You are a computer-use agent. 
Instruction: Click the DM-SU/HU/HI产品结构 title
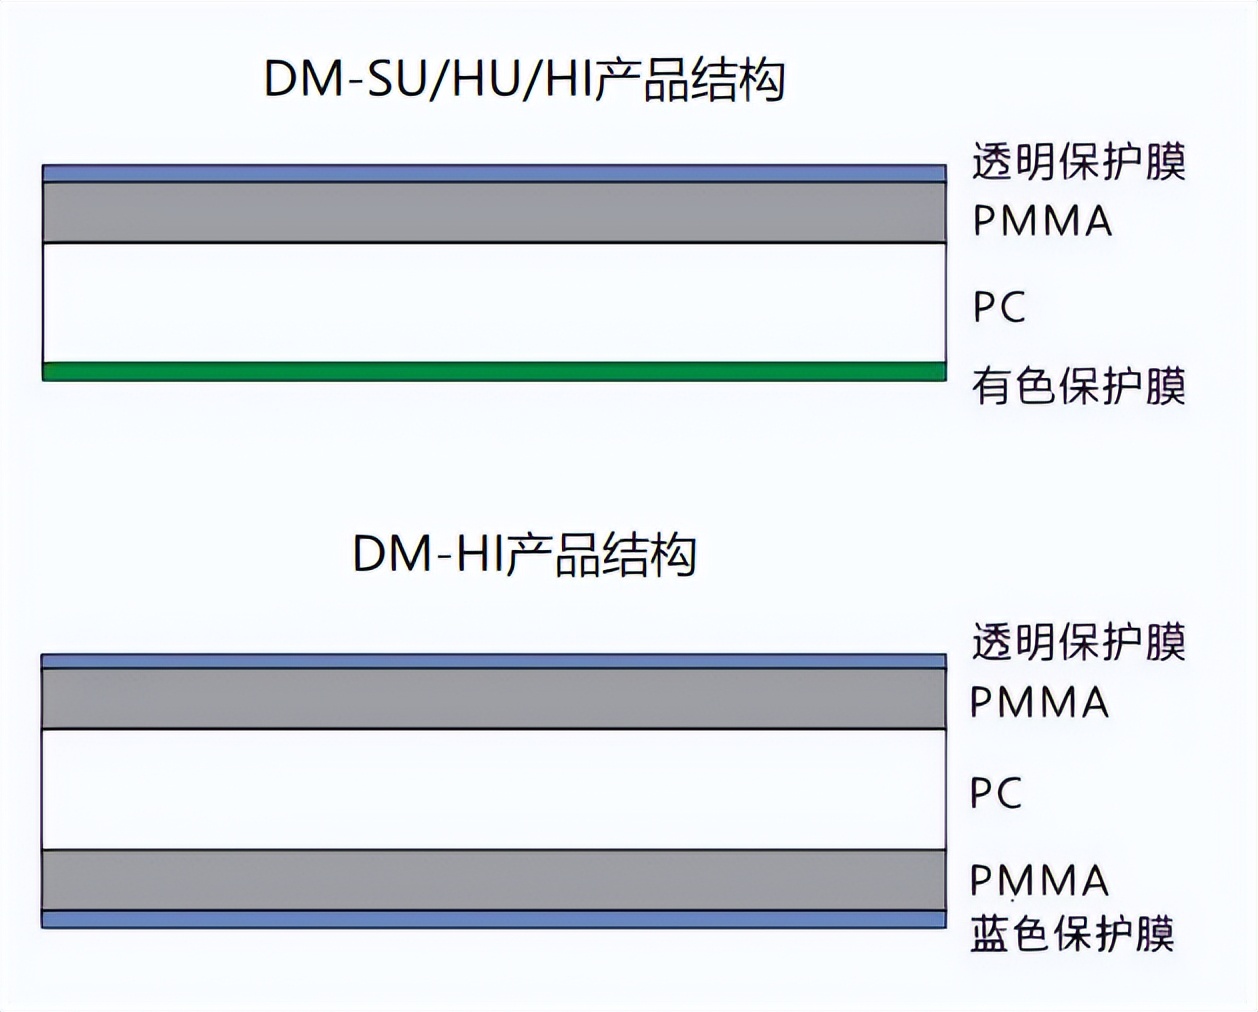pos(525,80)
